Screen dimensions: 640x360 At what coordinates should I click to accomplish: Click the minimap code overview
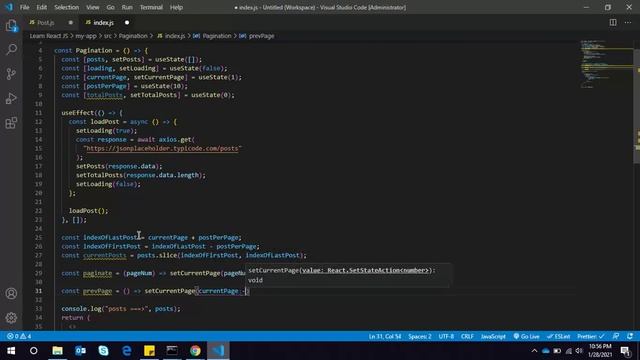607,63
